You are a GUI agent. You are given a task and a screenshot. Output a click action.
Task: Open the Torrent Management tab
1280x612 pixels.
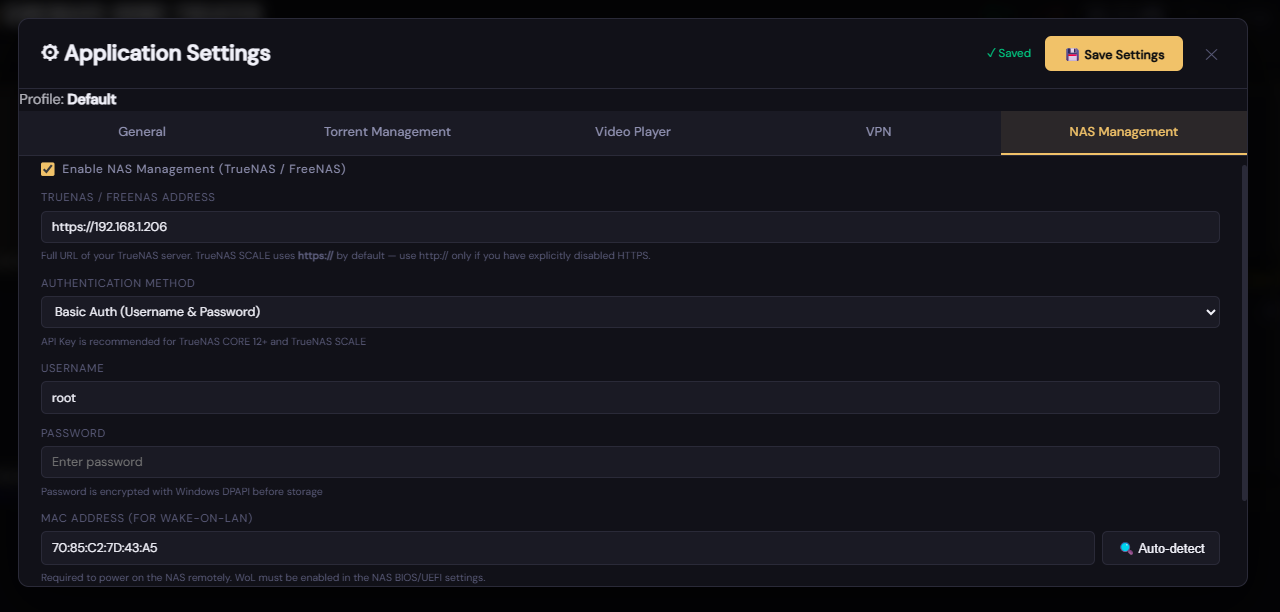(x=387, y=131)
